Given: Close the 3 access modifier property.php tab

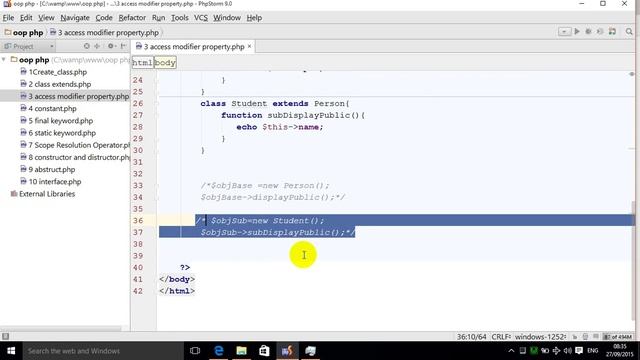Looking at the screenshot, I should [x=249, y=46].
